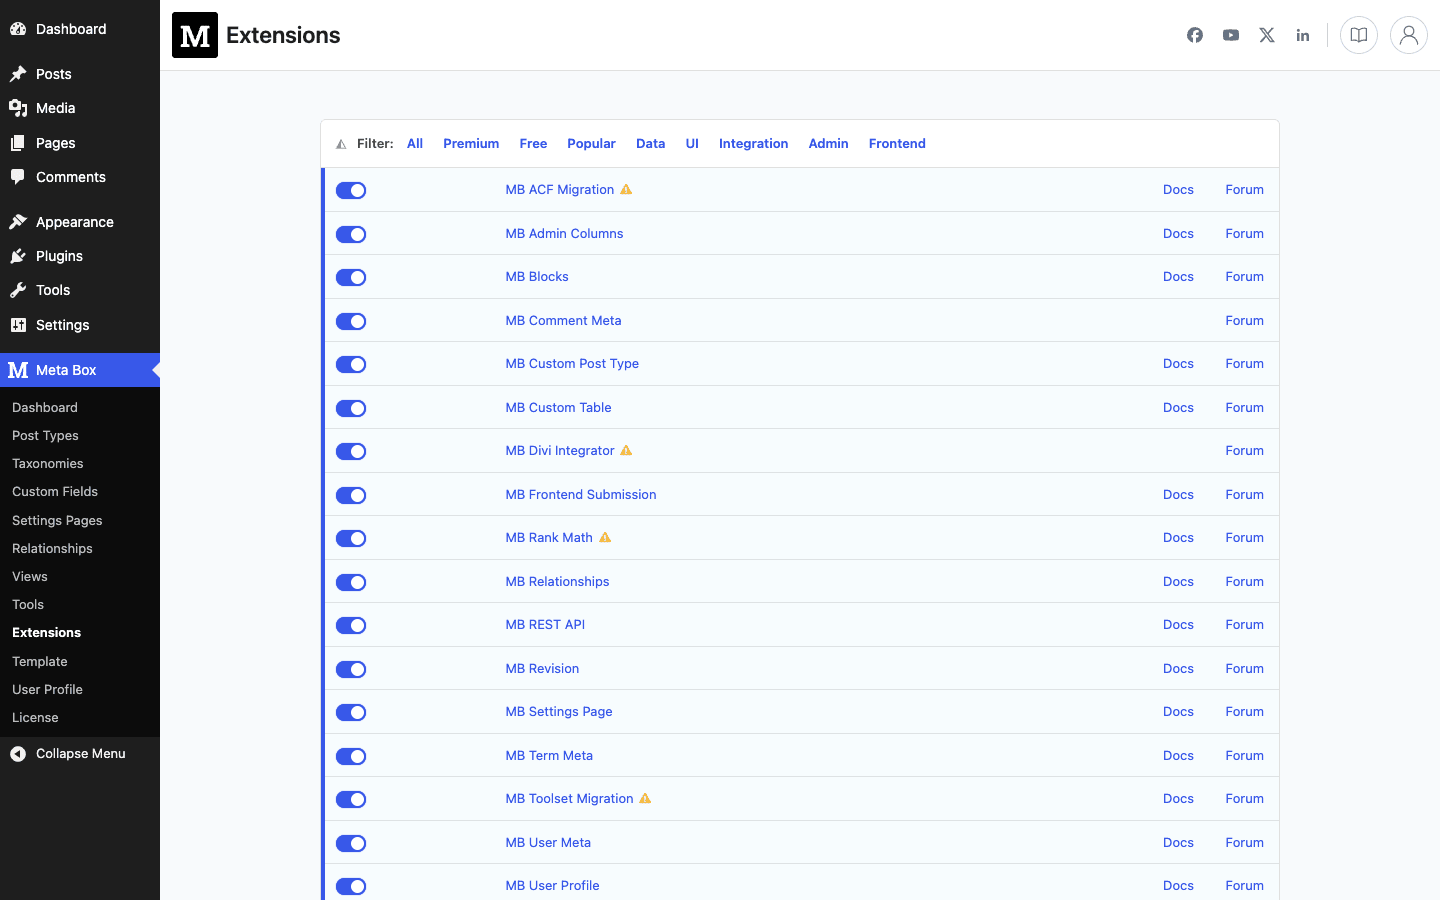Toggle MB Settings Page switch
Screen dimensions: 1440x900
point(351,712)
